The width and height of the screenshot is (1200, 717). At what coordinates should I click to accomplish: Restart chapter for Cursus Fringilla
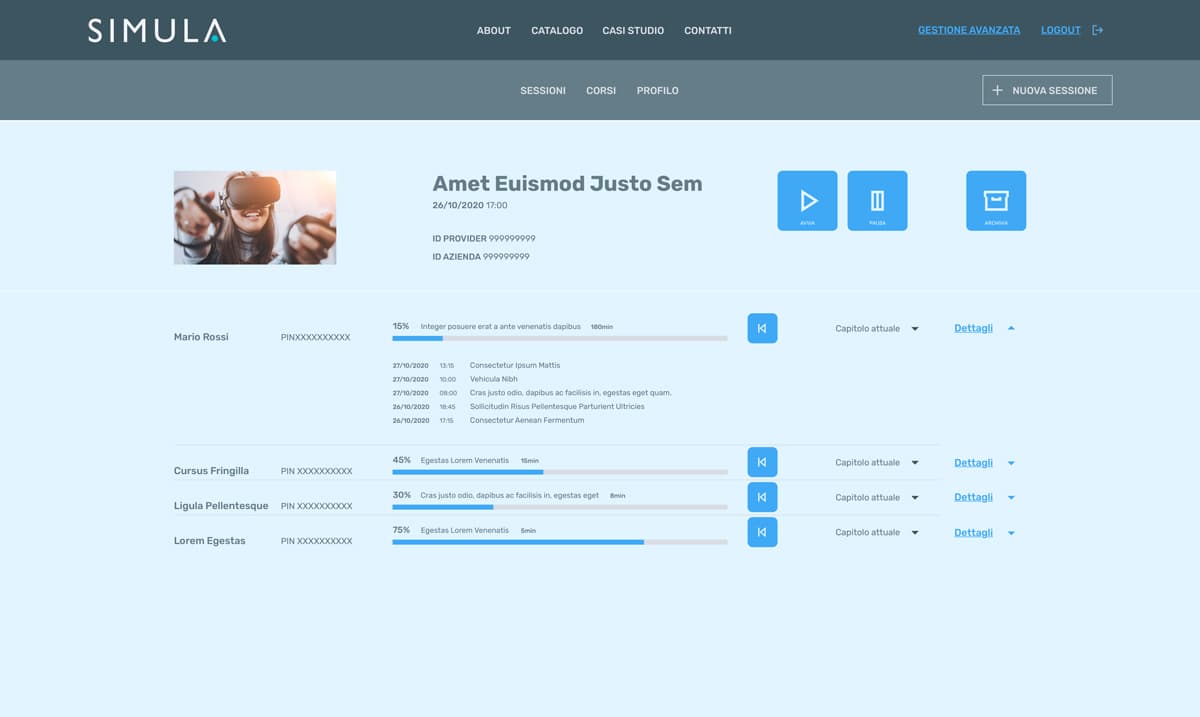click(x=762, y=462)
